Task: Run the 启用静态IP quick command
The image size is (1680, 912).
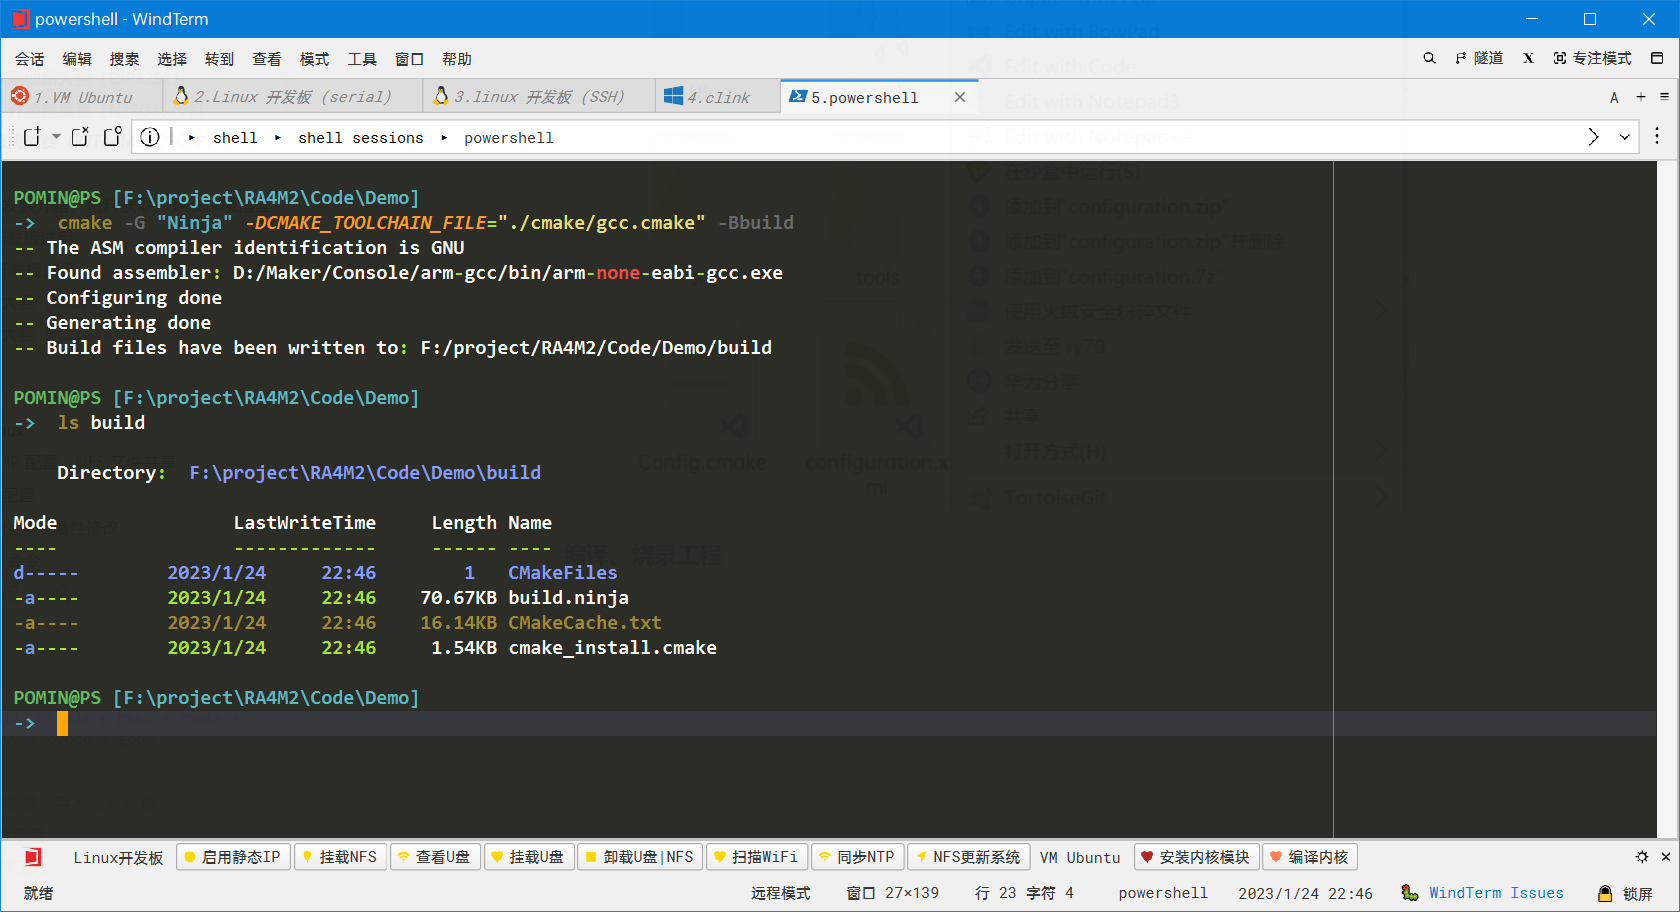Action: point(233,857)
